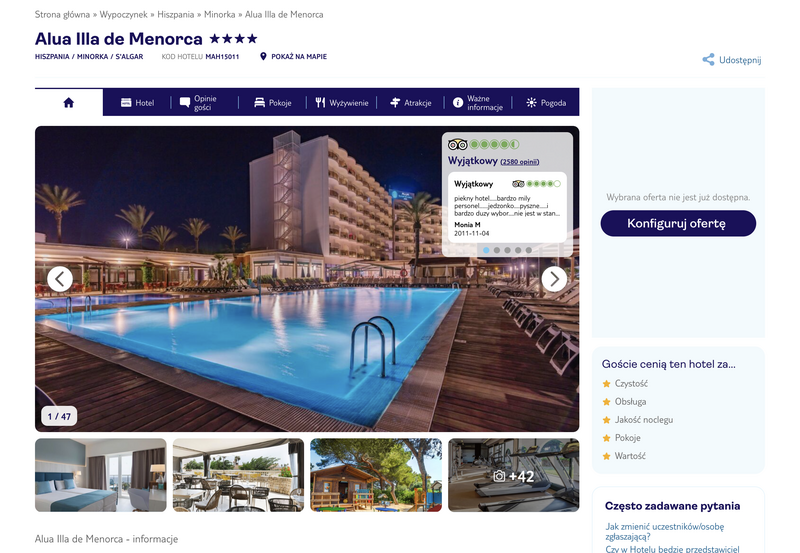Open the 2580 opinii link
Image resolution: width=800 pixels, height=553 pixels.
point(519,162)
